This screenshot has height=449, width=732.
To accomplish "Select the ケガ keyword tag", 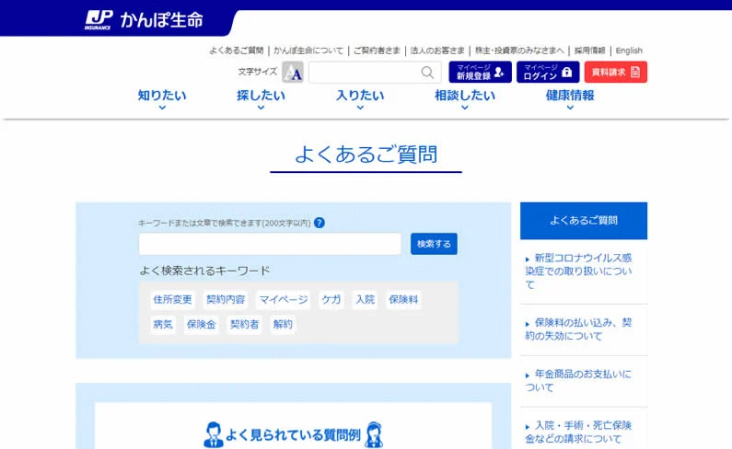I will click(331, 299).
